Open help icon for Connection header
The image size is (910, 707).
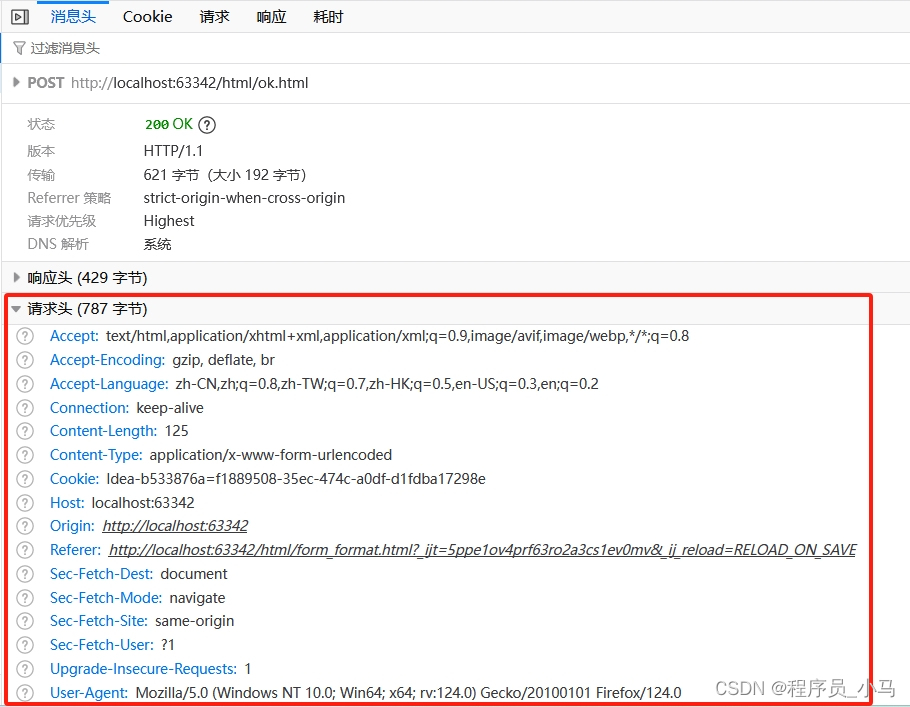point(25,407)
